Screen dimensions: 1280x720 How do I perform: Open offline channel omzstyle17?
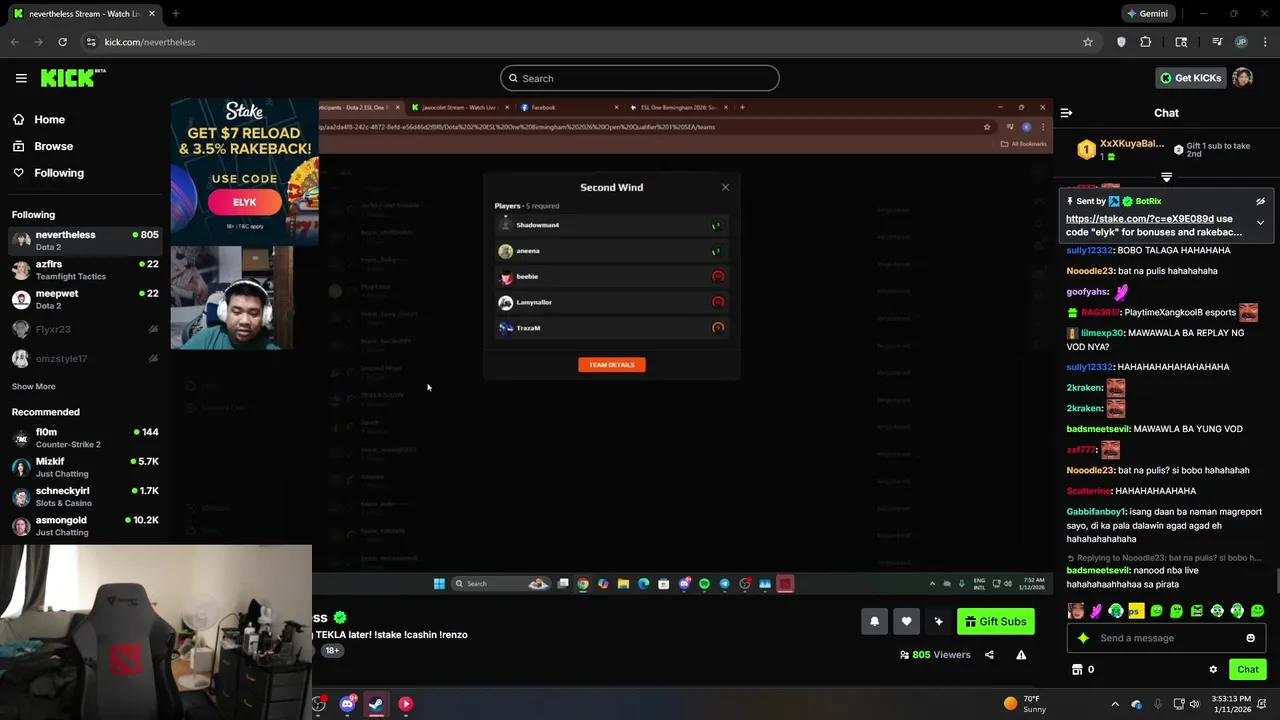pos(85,358)
